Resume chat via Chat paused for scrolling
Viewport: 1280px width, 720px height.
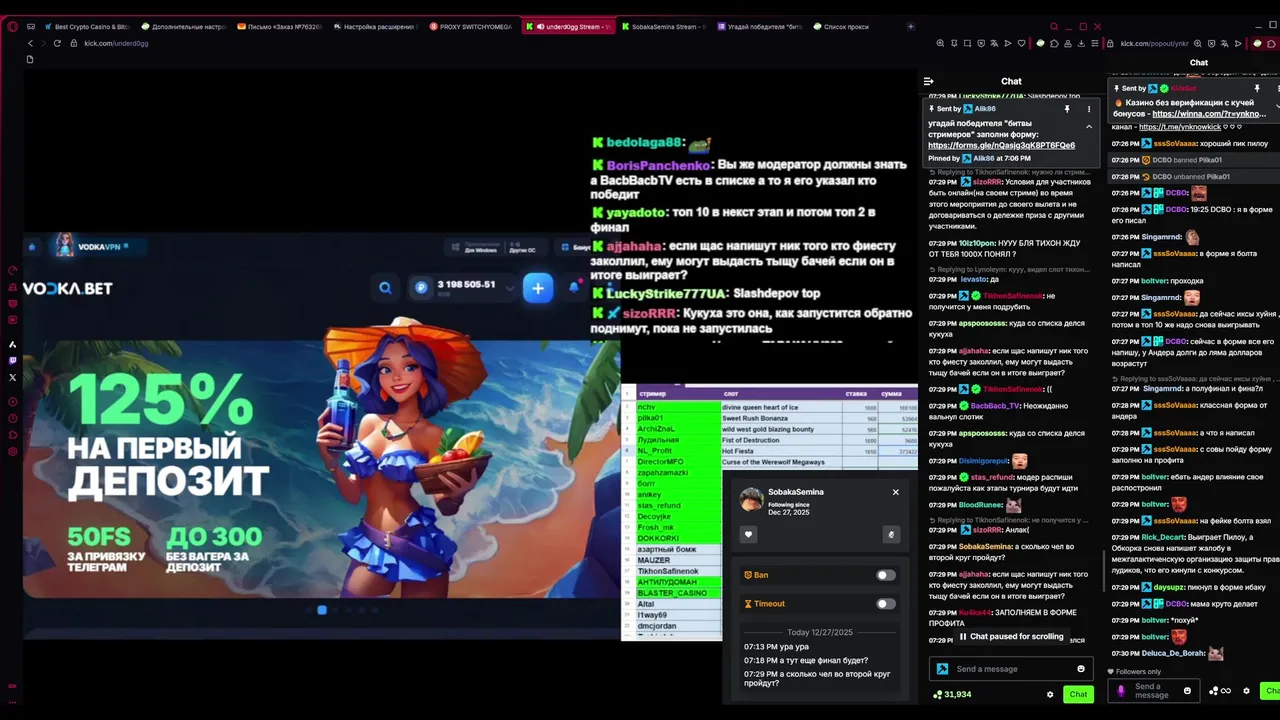[x=1011, y=637]
